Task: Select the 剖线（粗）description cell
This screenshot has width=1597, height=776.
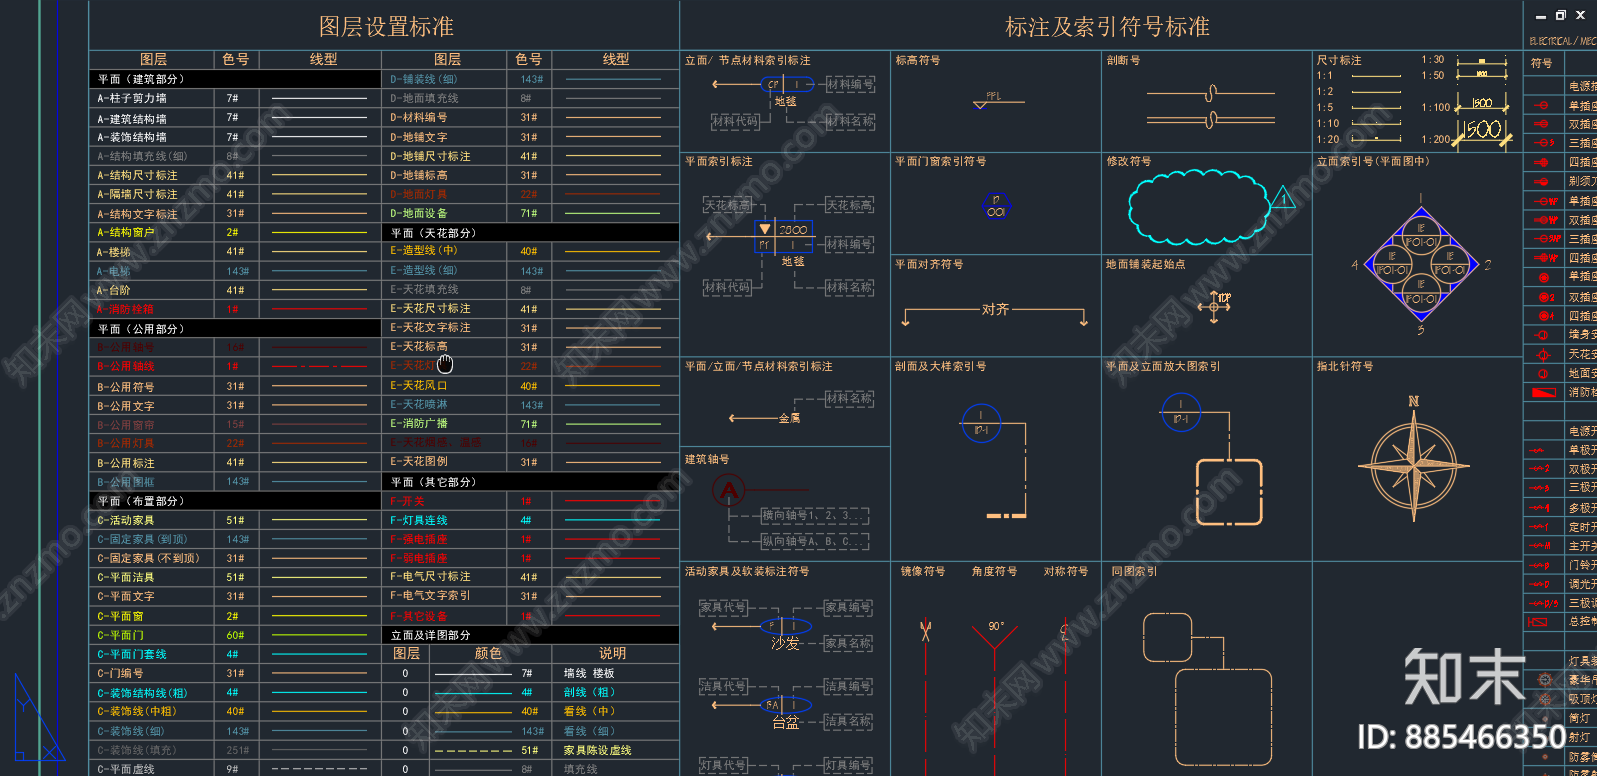Action: coord(589,692)
